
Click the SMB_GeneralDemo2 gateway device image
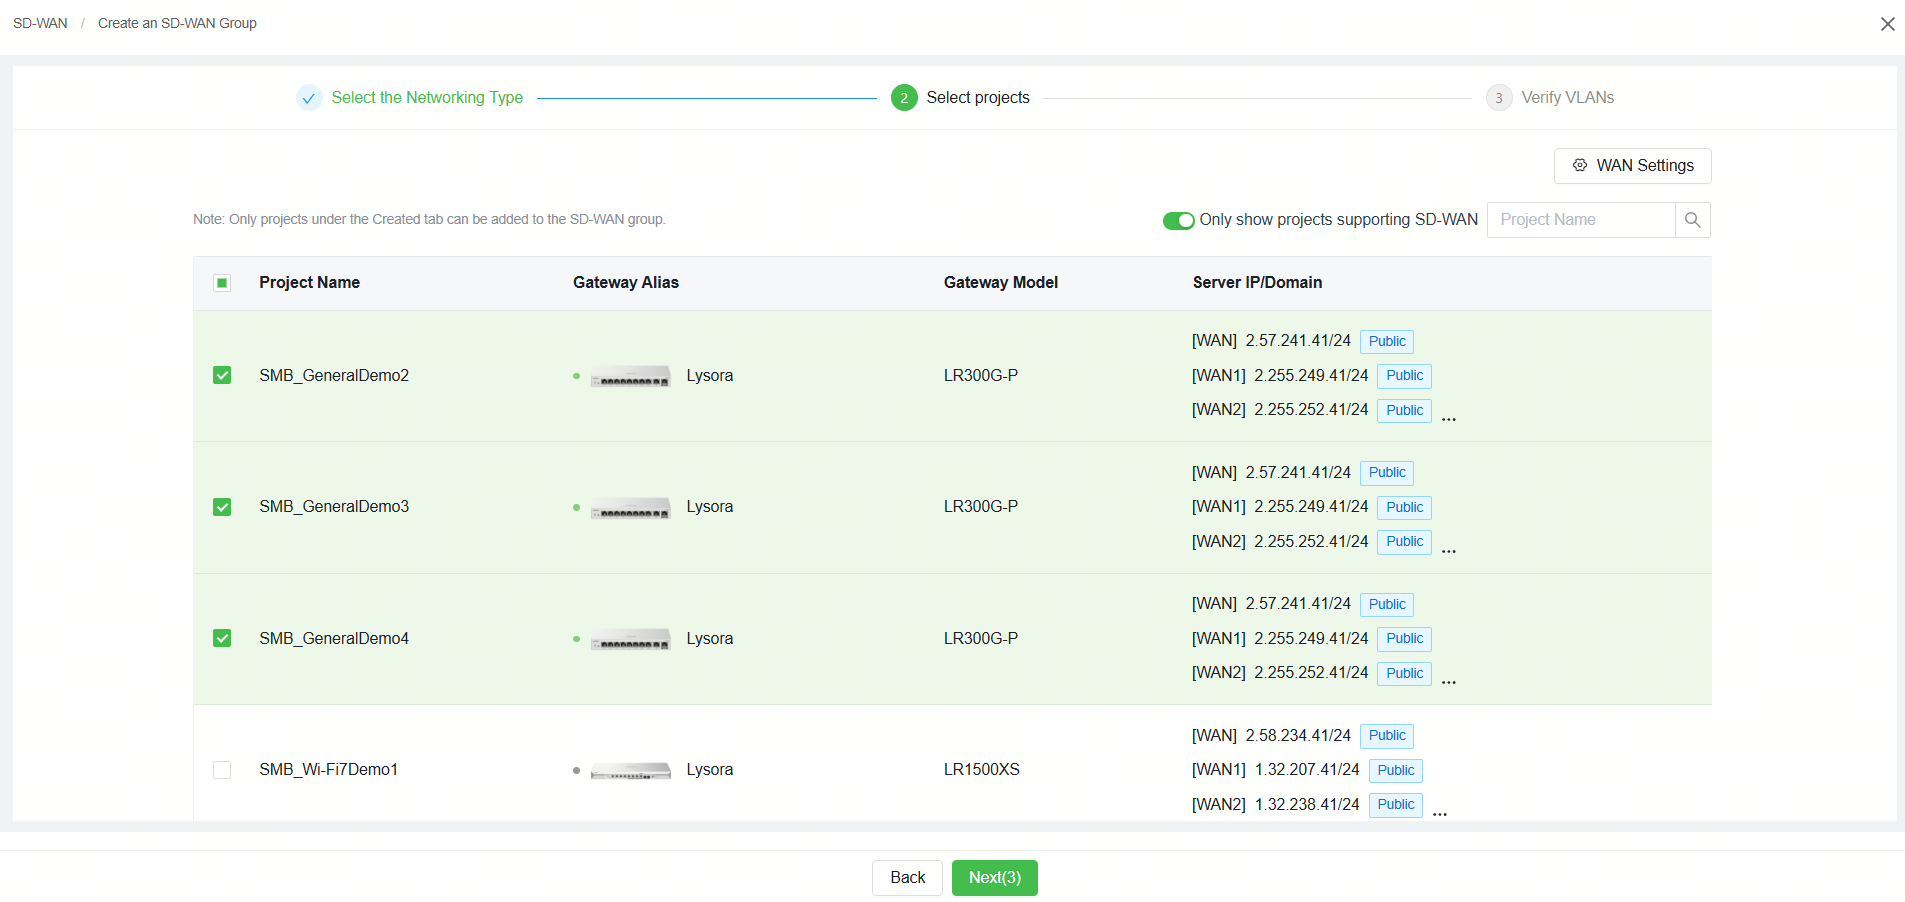[630, 376]
